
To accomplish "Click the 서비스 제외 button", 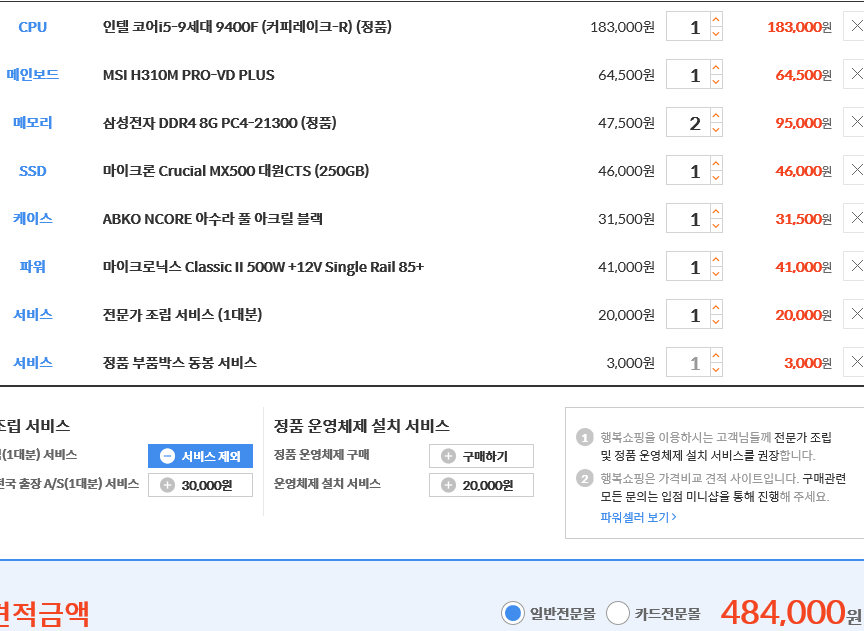I will click(x=201, y=456).
